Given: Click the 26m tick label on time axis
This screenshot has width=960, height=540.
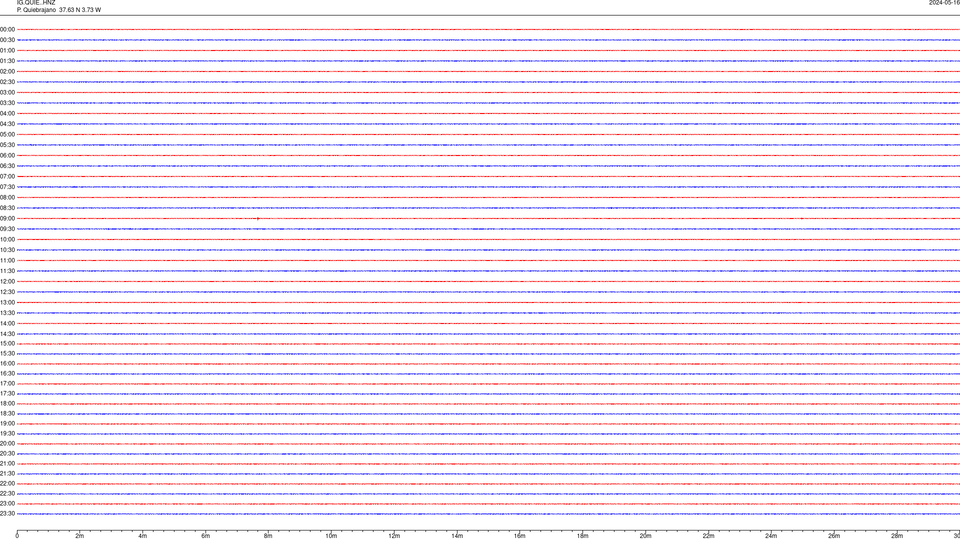Looking at the screenshot, I should click(x=834, y=536).
